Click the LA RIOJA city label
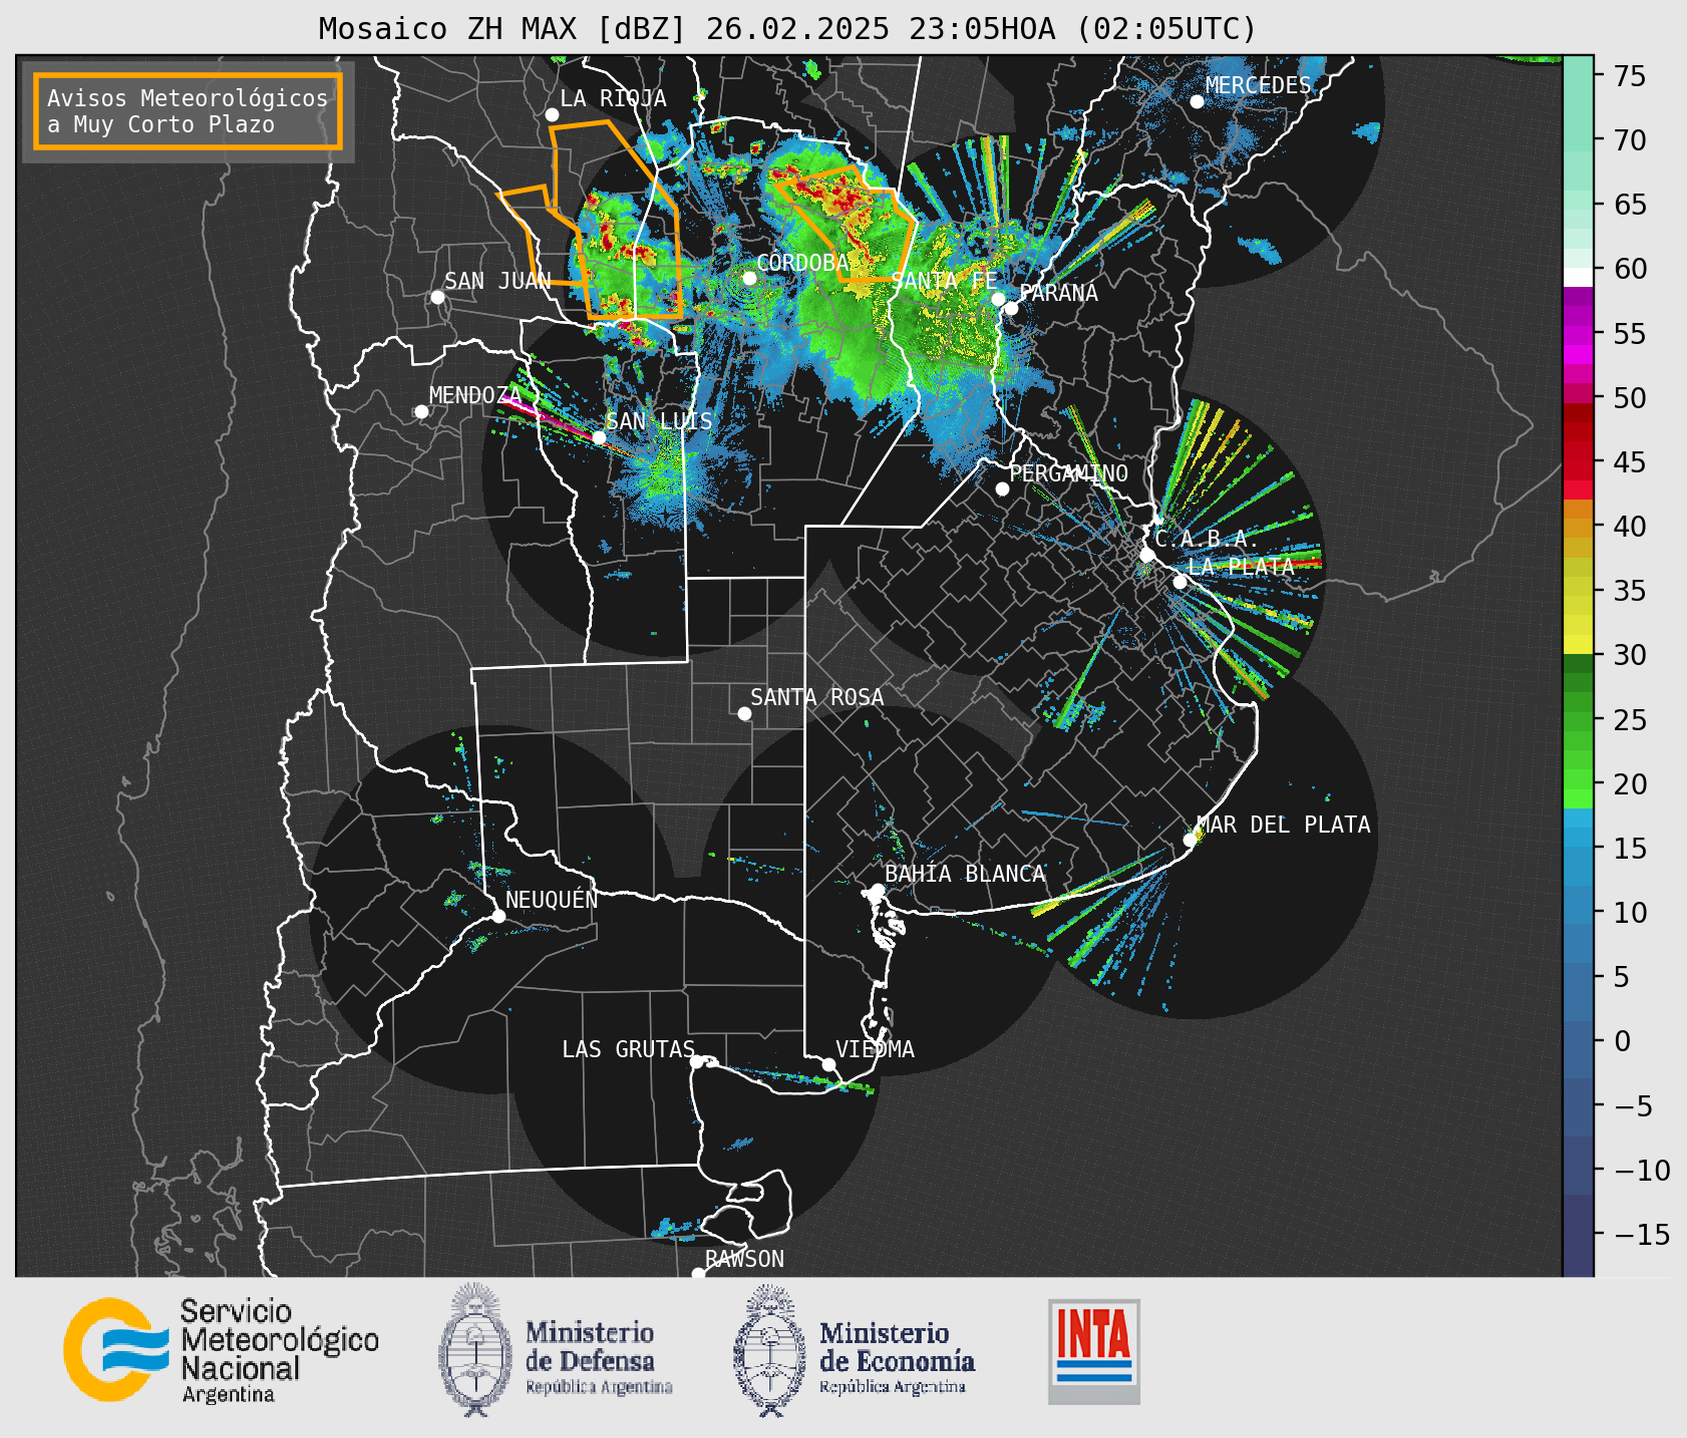 click(613, 98)
